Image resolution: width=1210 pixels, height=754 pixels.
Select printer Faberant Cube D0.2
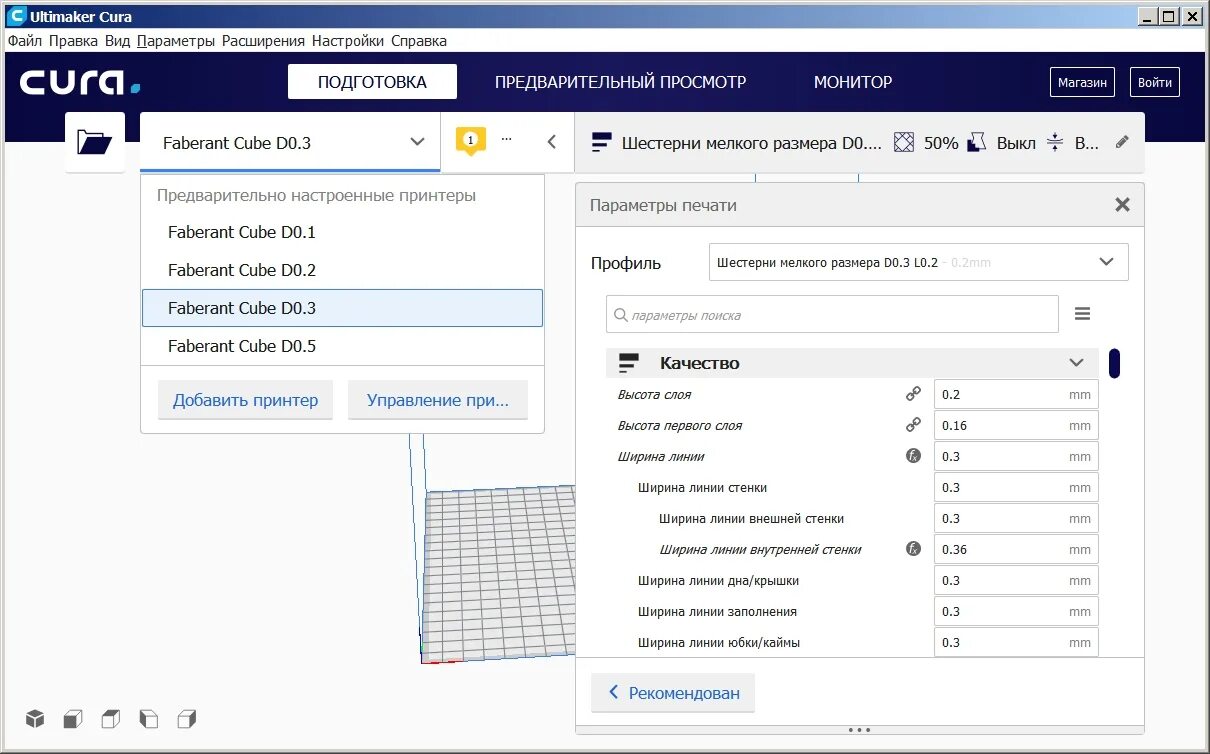tap(342, 270)
